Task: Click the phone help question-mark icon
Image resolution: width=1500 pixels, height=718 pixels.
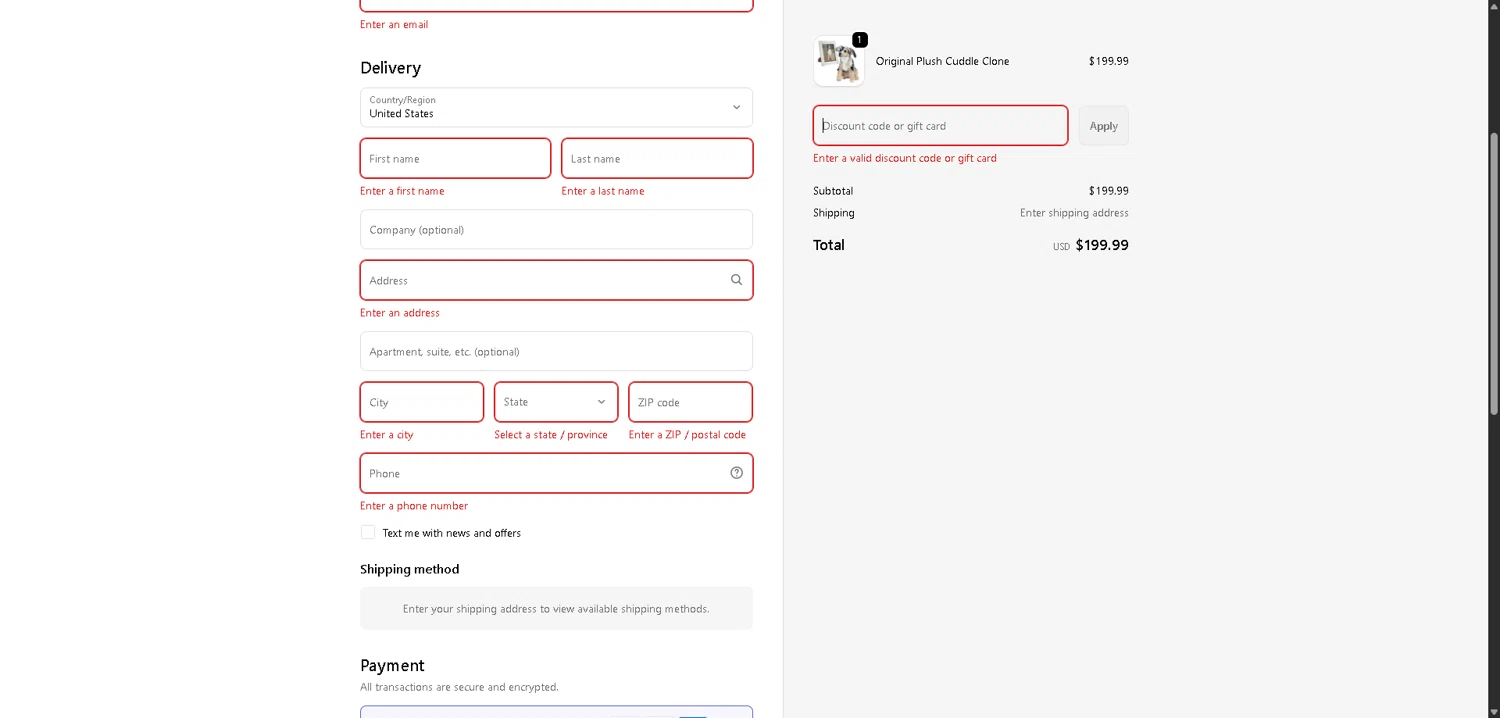Action: pyautogui.click(x=736, y=473)
